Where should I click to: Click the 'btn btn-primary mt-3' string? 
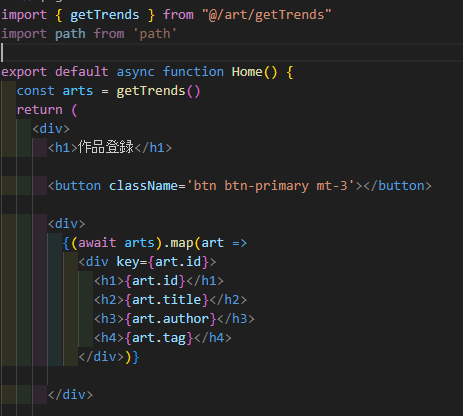271,186
